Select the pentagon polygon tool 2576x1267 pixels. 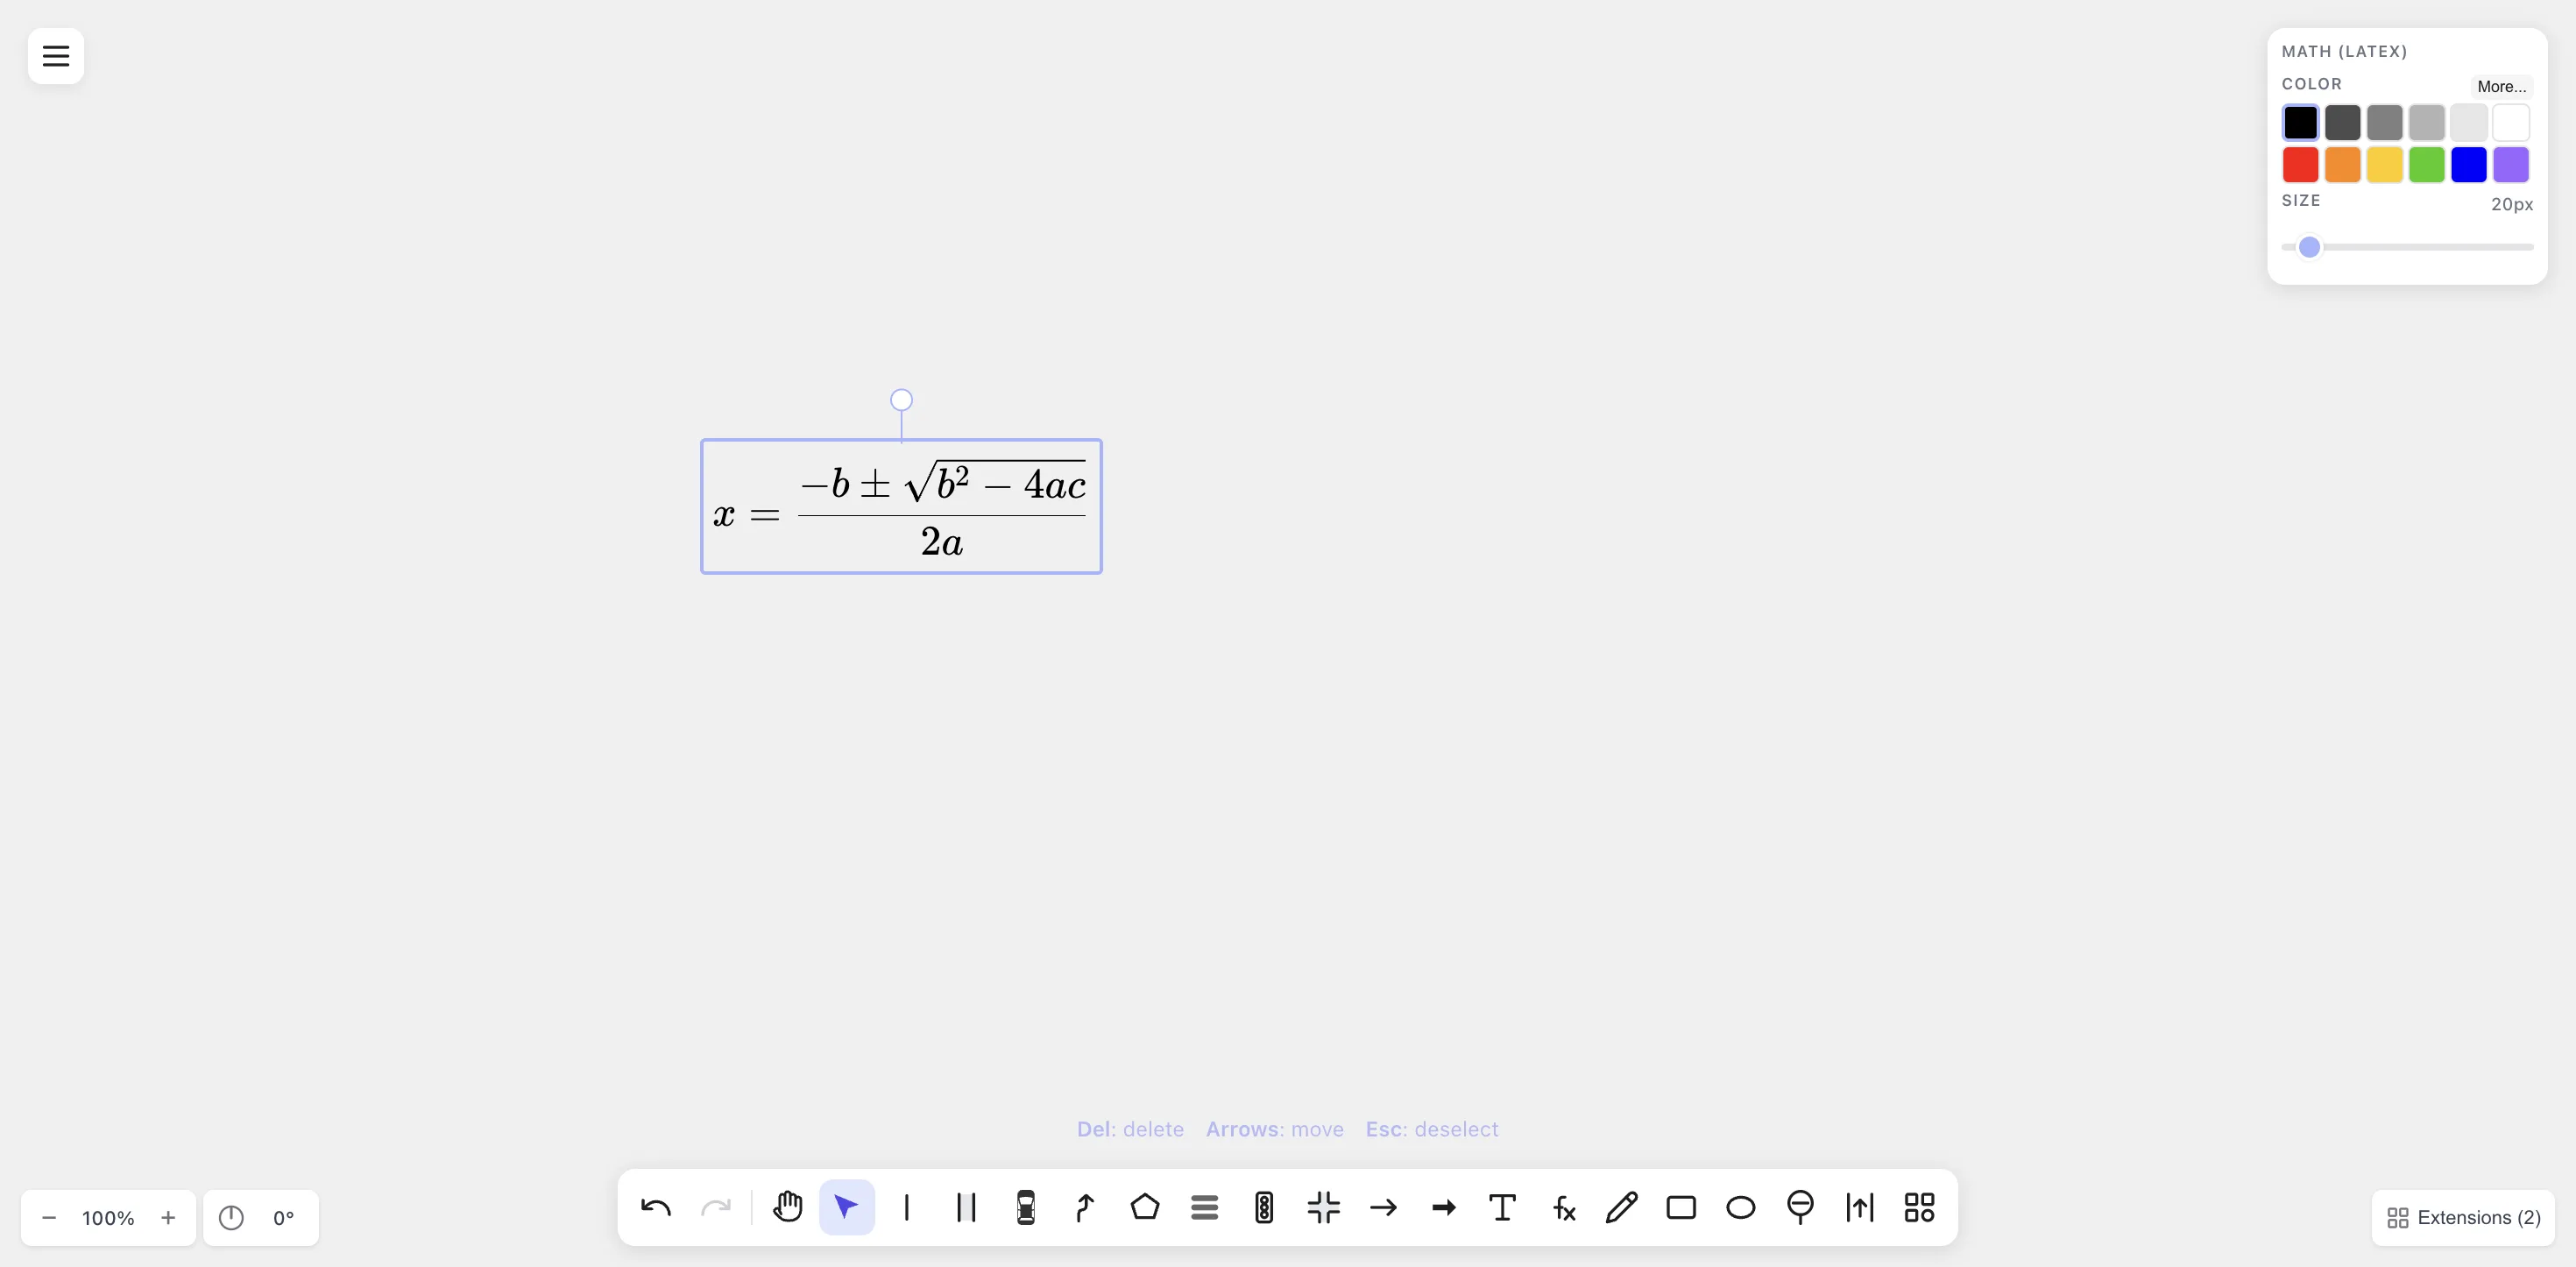point(1145,1208)
